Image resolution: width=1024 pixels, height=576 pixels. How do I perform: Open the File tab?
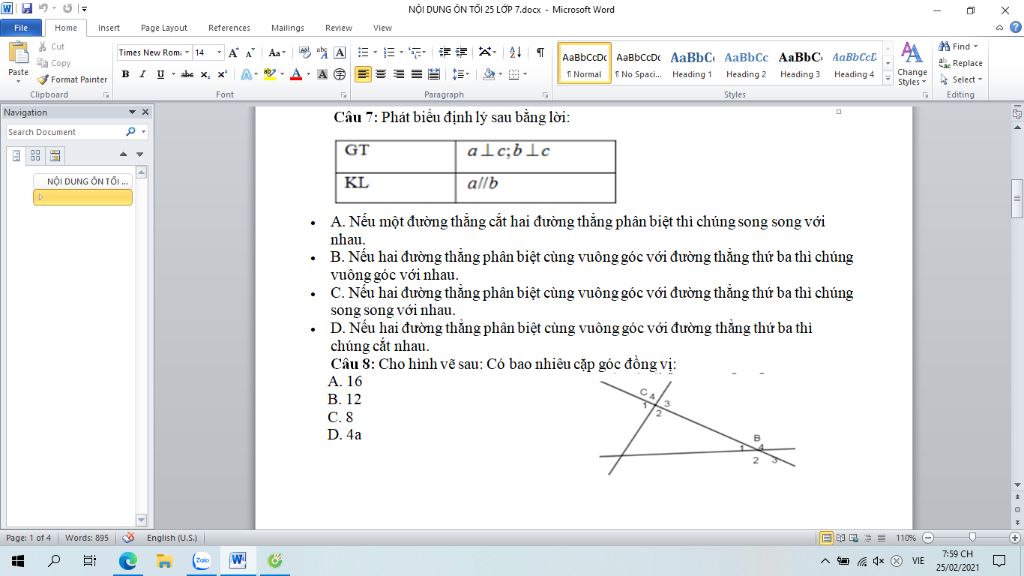[21, 27]
